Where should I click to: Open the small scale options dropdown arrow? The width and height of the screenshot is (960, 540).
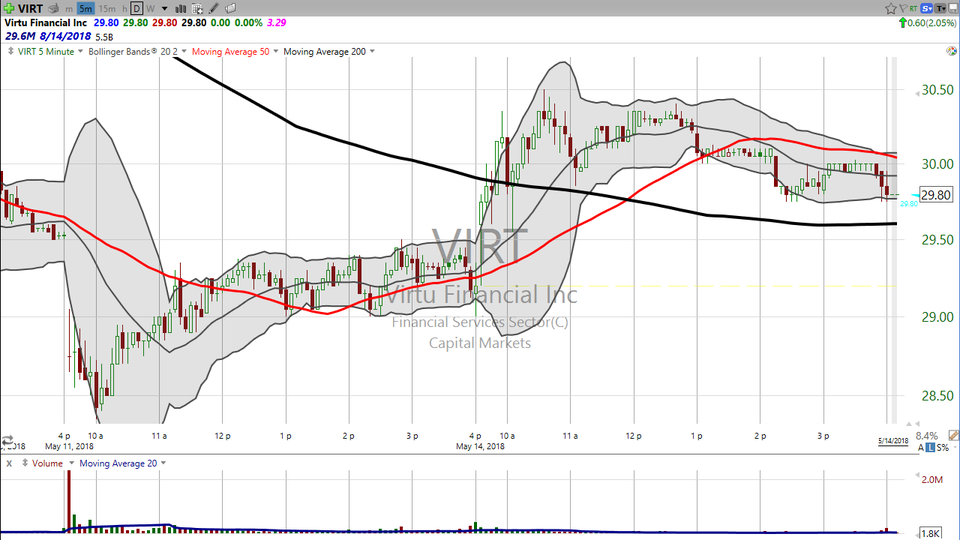point(954,448)
